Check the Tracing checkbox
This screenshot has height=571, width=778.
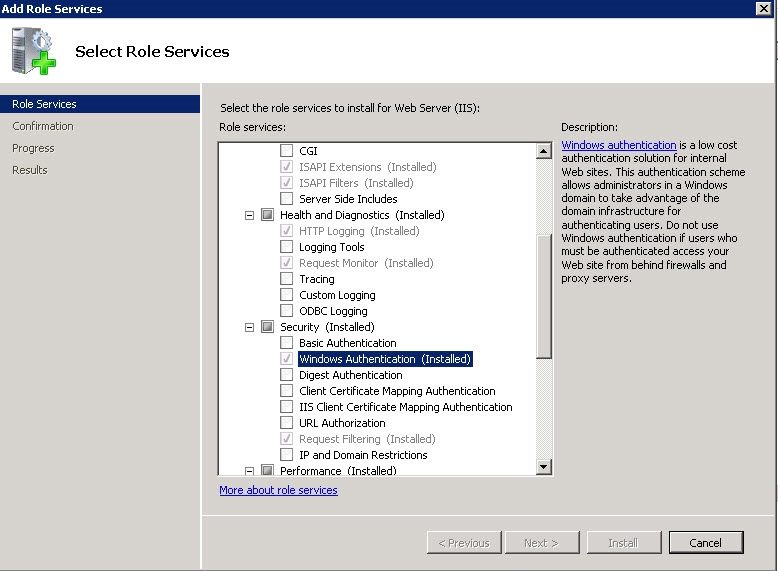pos(287,279)
